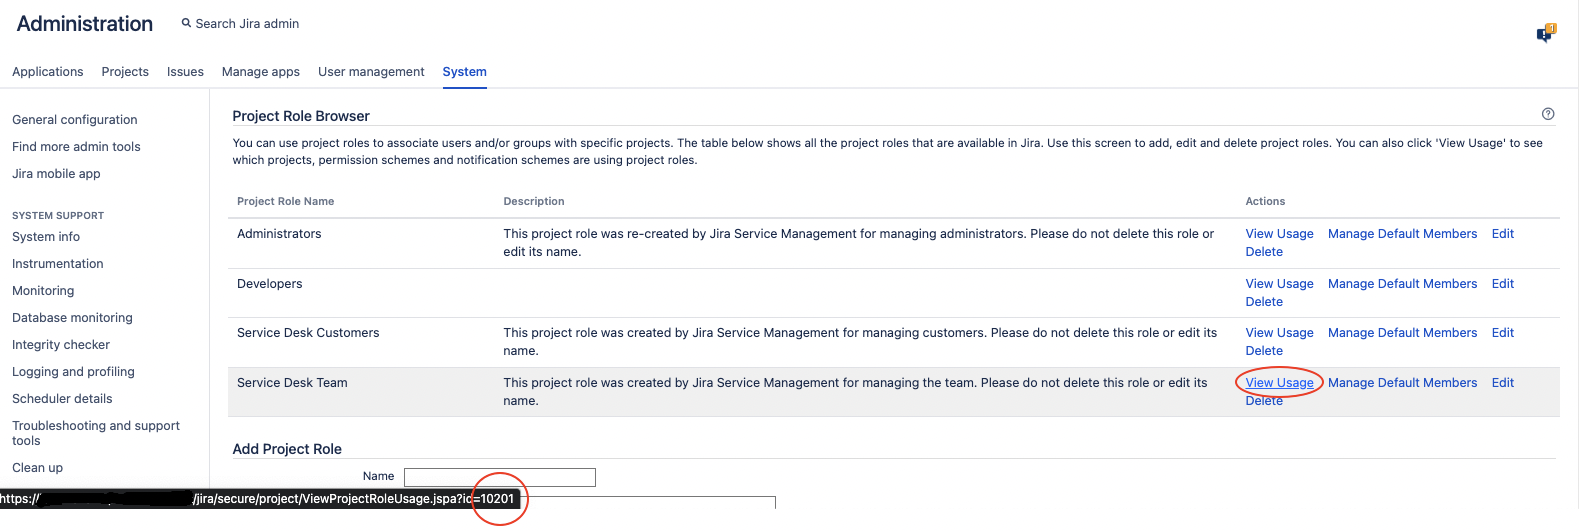Open Jira mobile app settings

[x=56, y=174]
